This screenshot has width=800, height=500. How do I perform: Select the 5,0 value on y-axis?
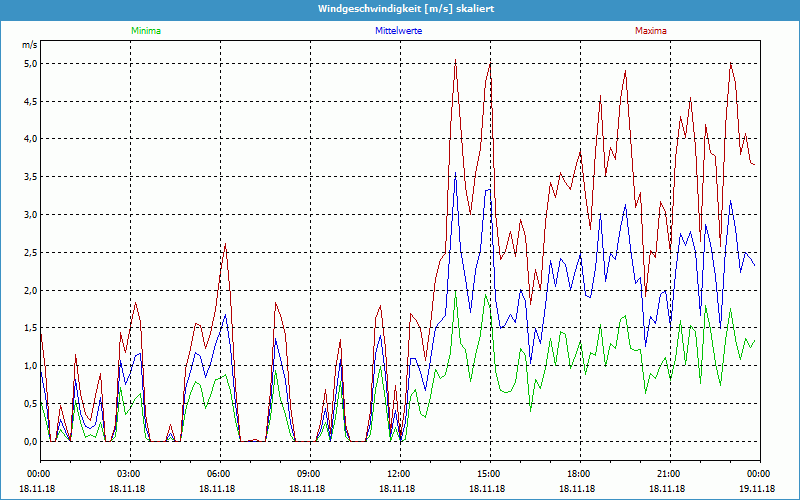(29, 63)
